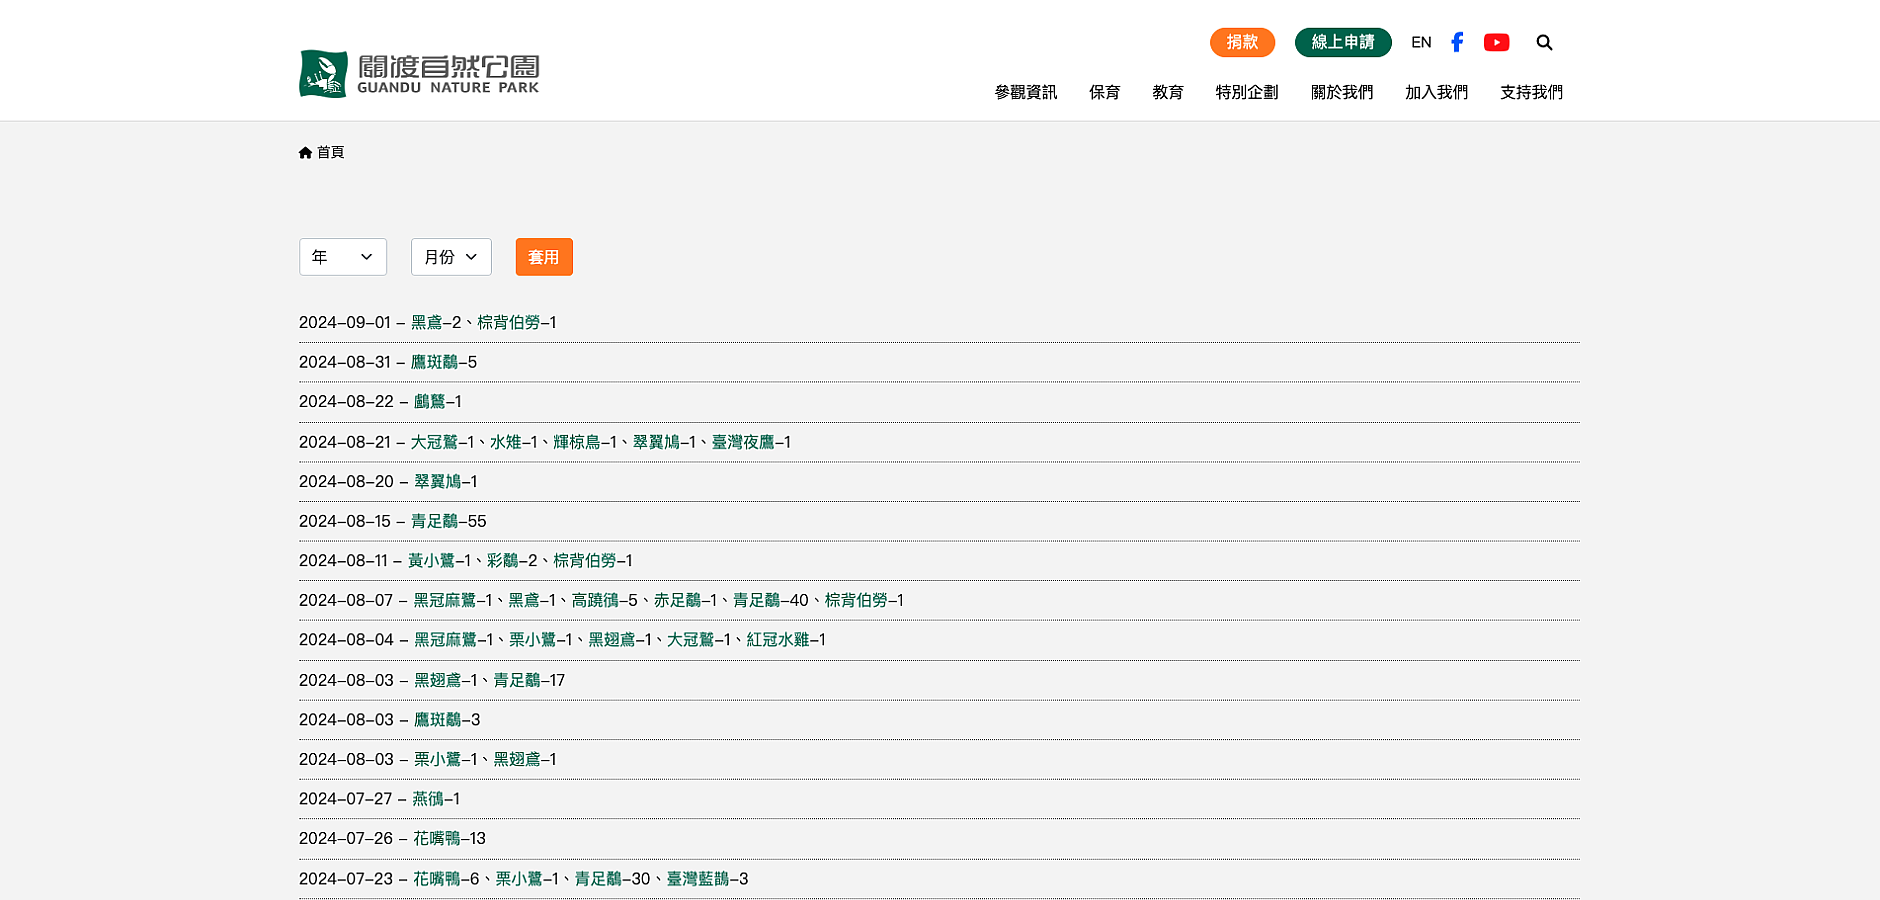The image size is (1880, 900).
Task: Open 2024-08-03 record 鷹斑鷸–3
Action: [x=447, y=719]
